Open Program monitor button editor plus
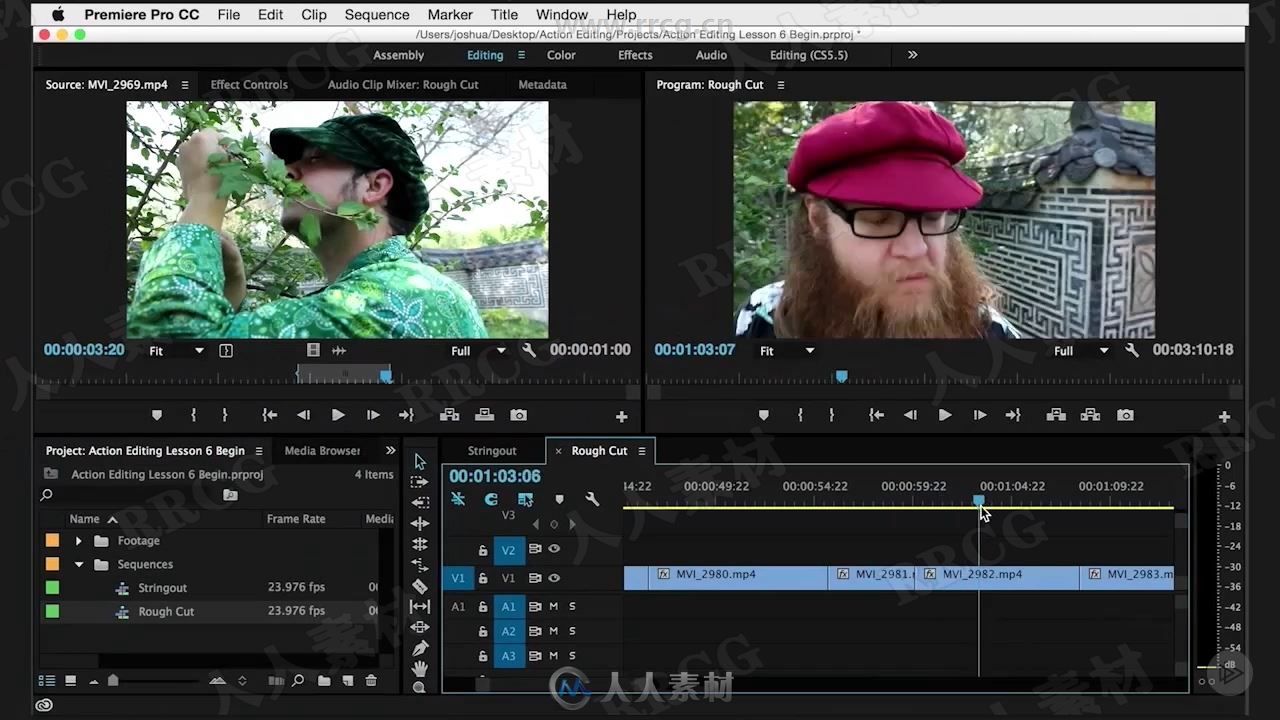This screenshot has width=1280, height=720. 1224,416
